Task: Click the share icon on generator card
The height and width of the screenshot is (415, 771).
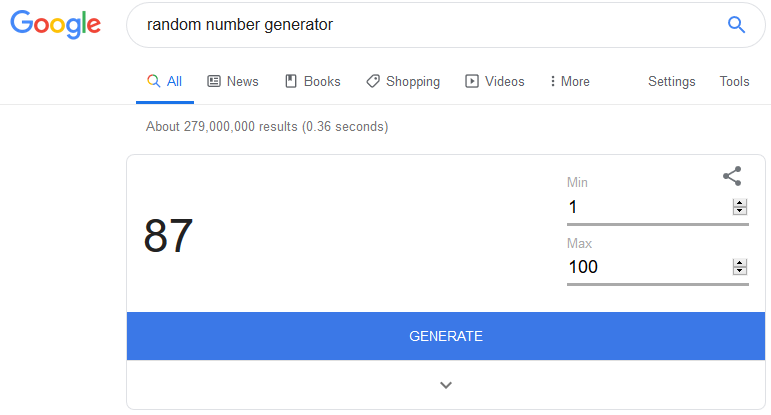Action: pos(732,176)
